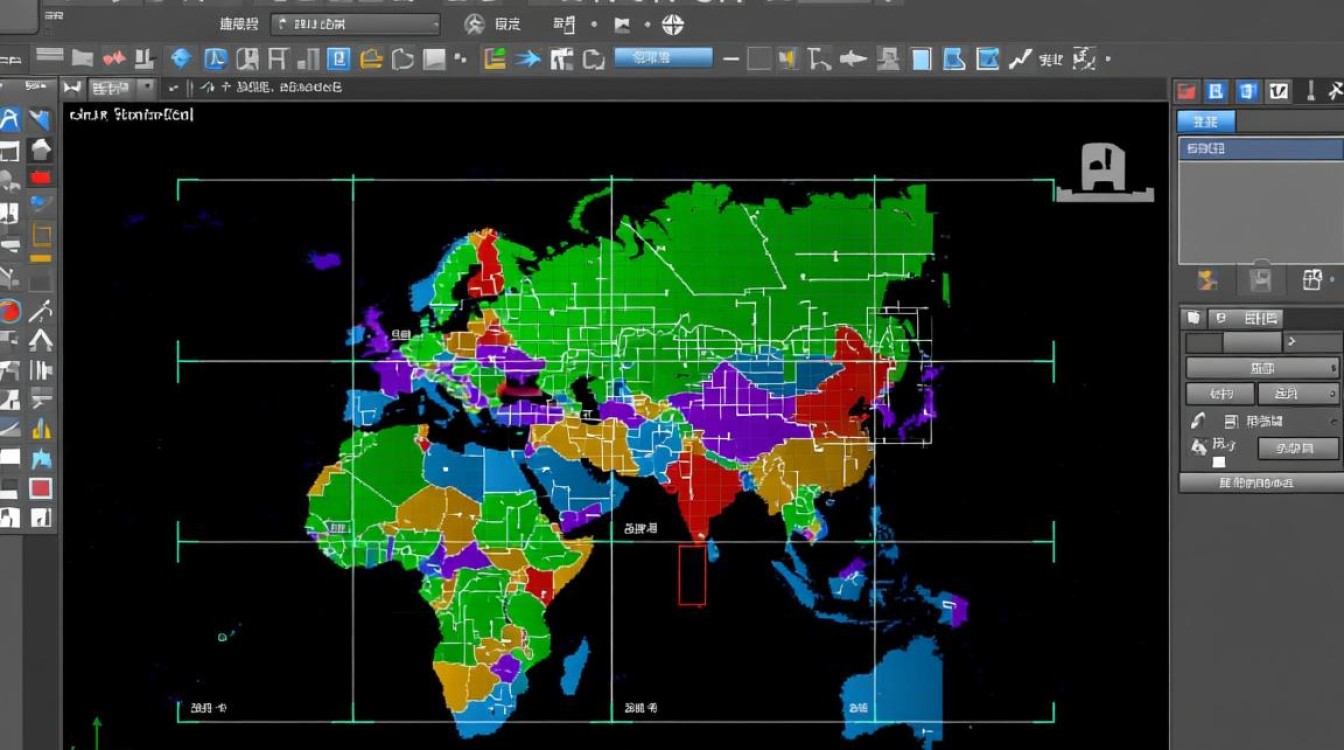Viewport: 1344px width, 750px height.
Task: Click the red zigzag waveform toolbar icon
Action: pos(115,58)
